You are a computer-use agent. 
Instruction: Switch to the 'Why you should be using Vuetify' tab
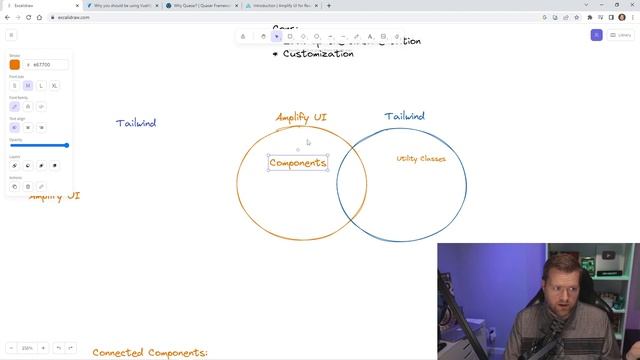(x=122, y=6)
